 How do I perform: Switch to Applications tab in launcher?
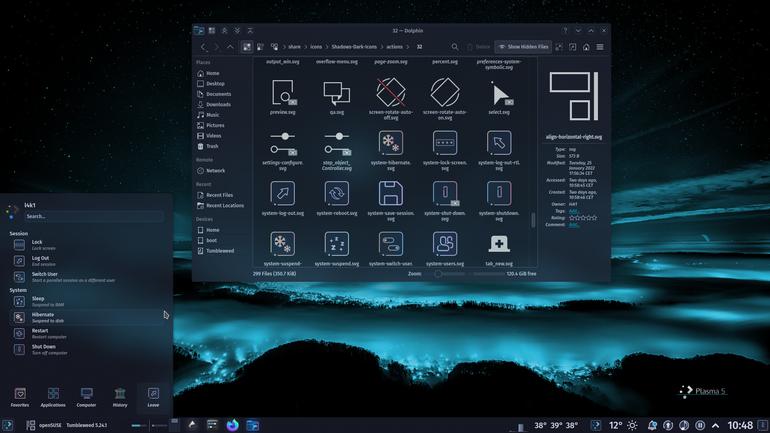[x=53, y=397]
